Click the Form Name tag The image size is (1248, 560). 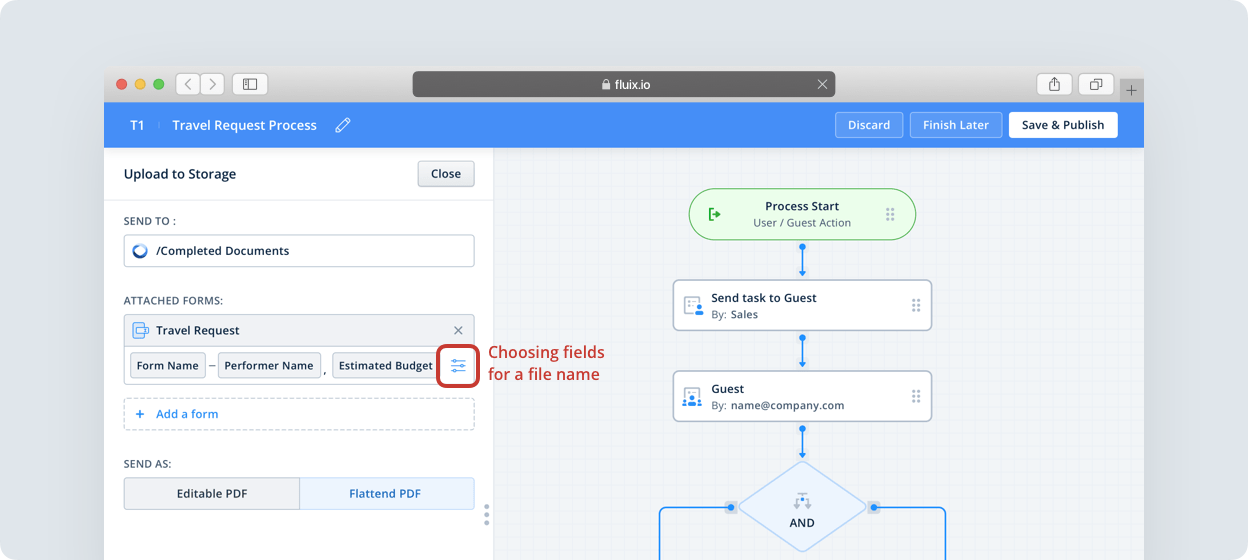(168, 366)
